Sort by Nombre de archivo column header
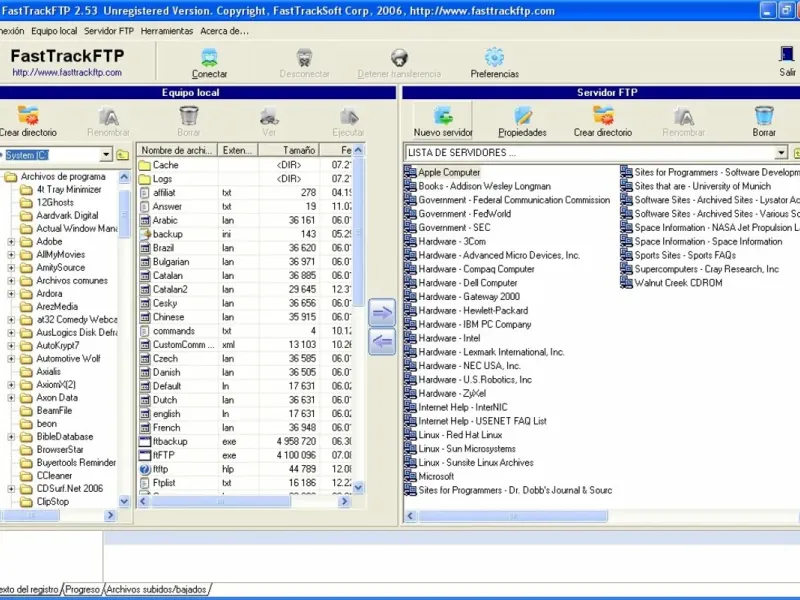Screen dimensions: 800x600 (x=177, y=150)
